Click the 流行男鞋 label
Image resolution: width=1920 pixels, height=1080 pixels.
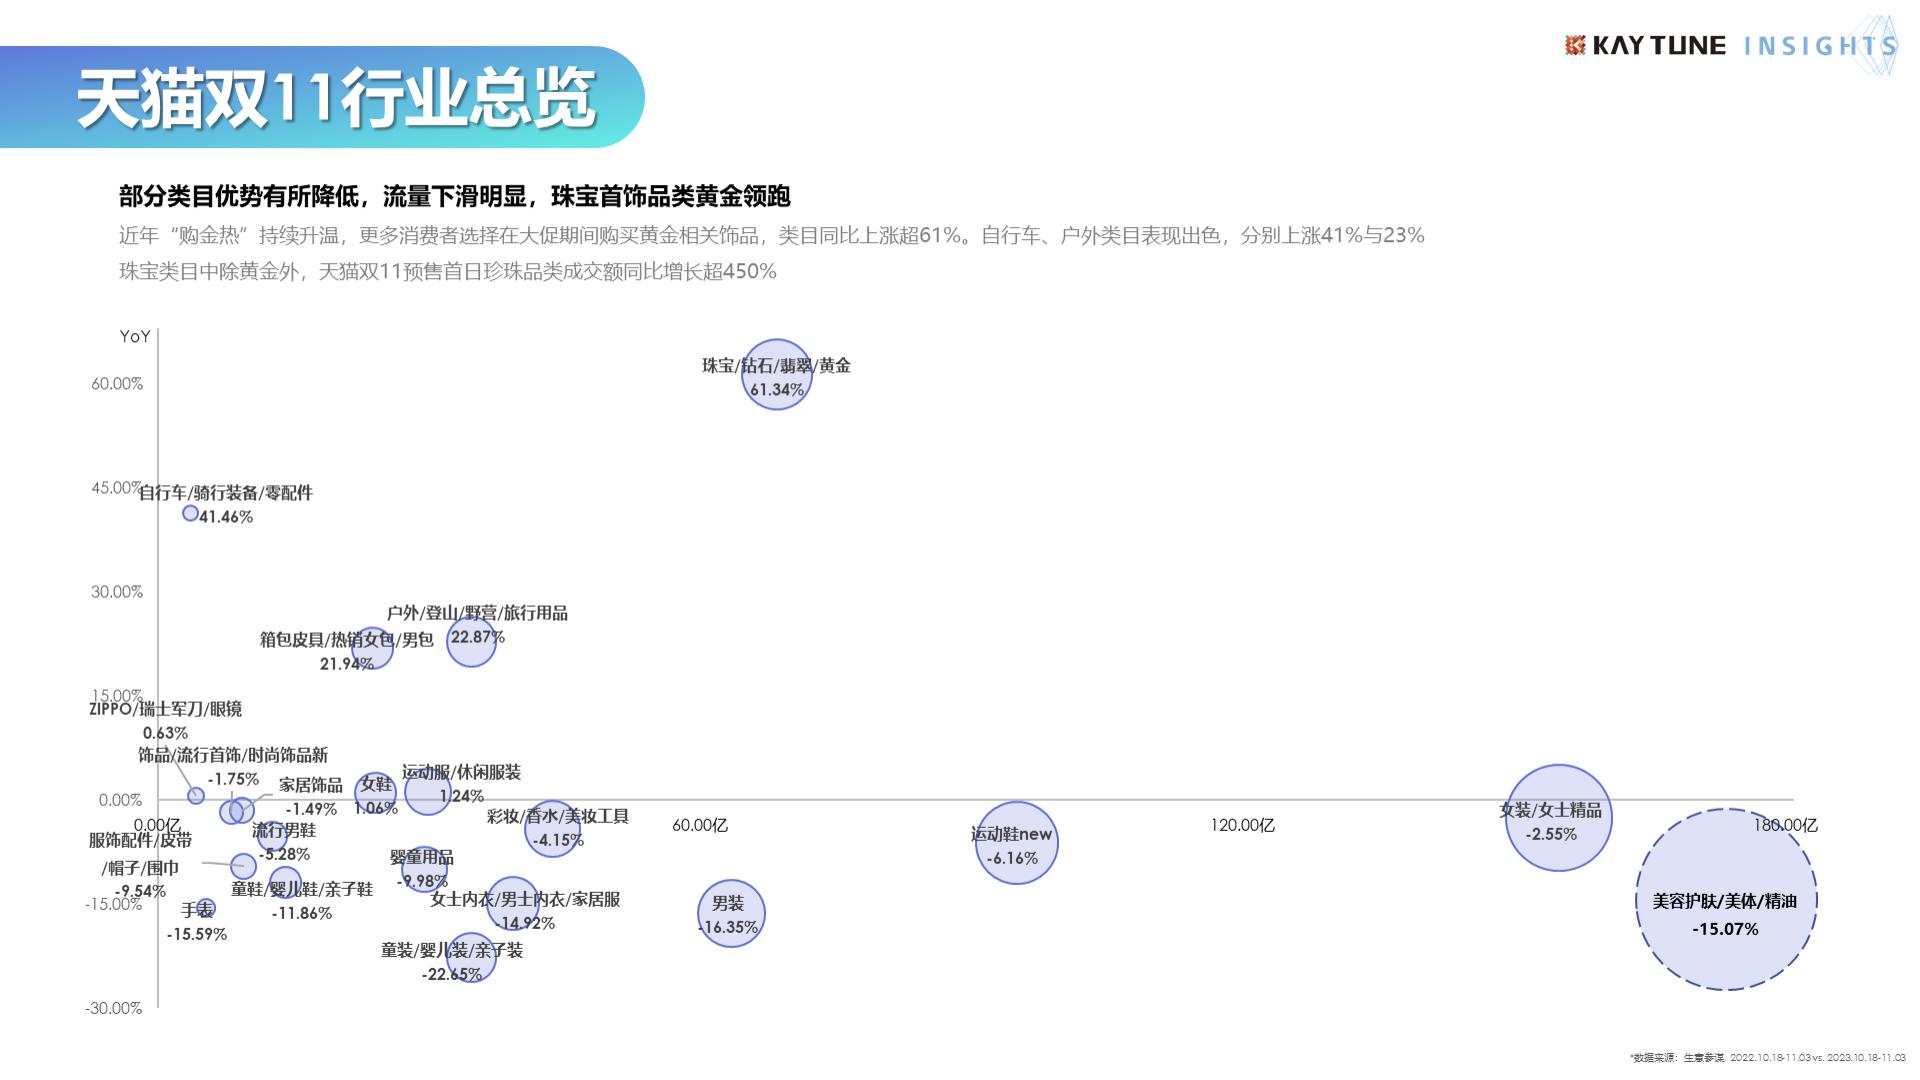[284, 830]
